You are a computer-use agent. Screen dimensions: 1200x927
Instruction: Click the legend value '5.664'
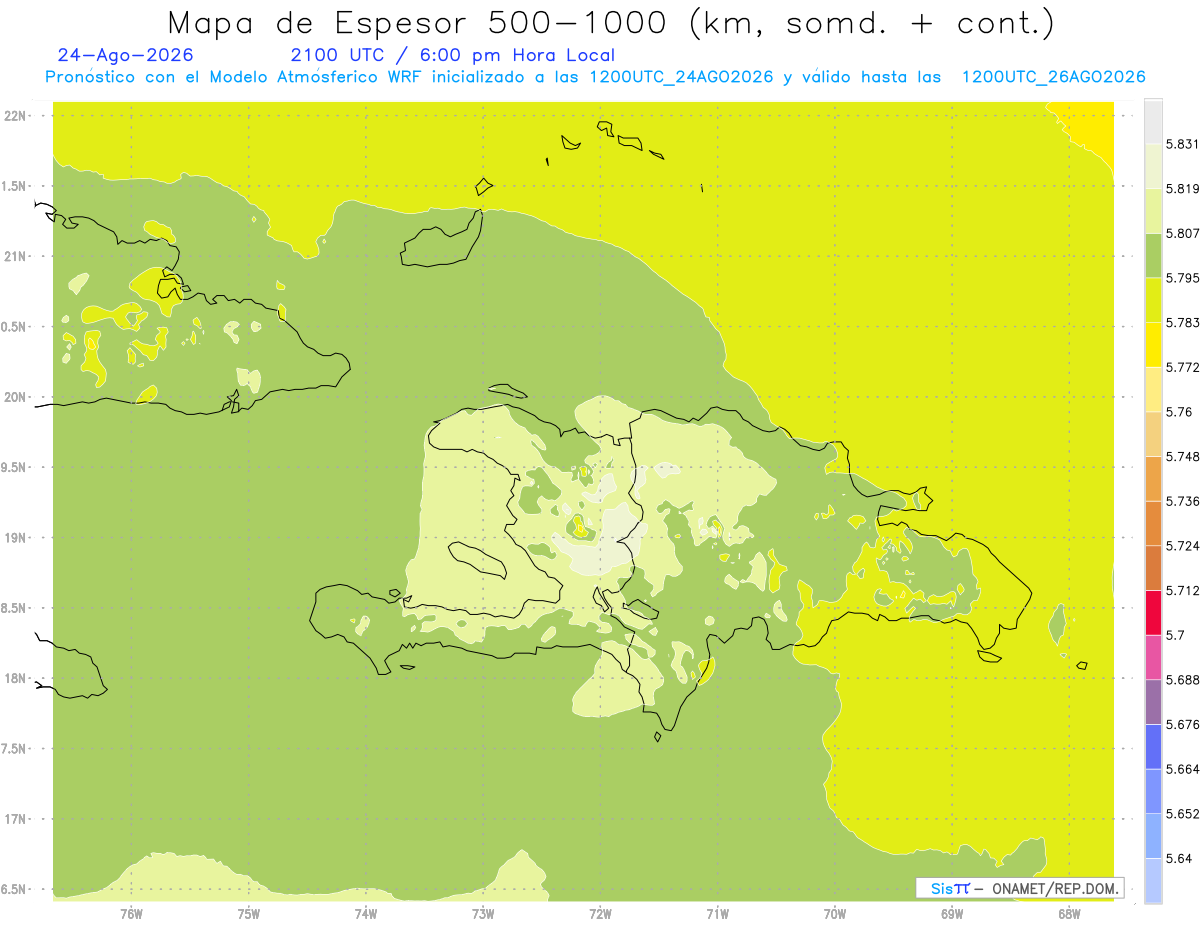point(1182,769)
